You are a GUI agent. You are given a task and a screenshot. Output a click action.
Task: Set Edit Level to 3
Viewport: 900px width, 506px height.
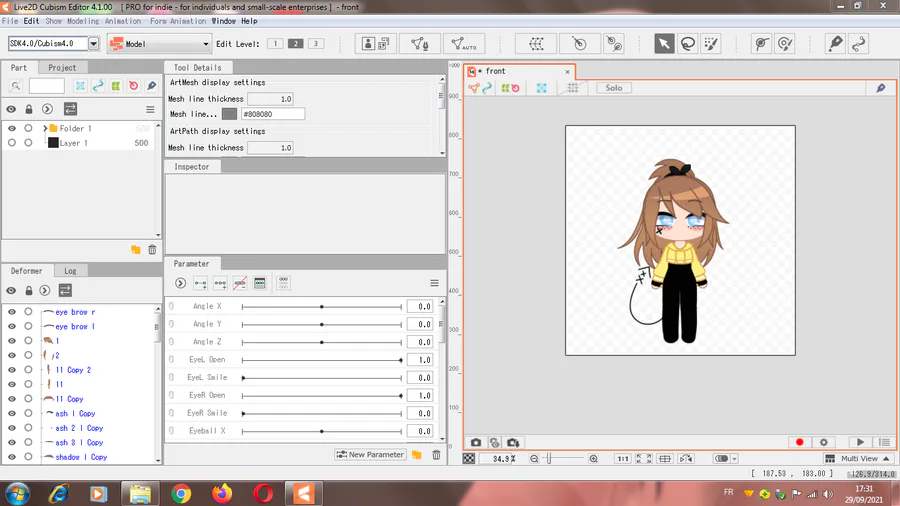coord(316,44)
